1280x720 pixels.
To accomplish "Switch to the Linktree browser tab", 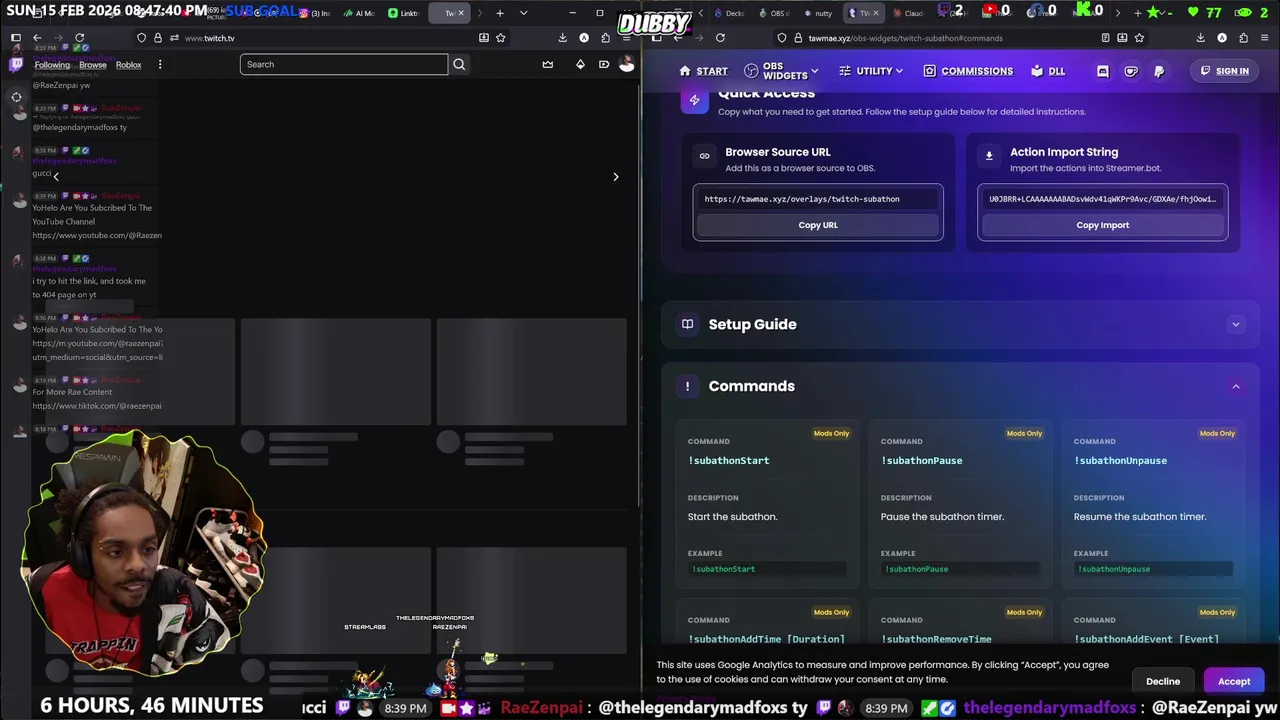I will (x=402, y=13).
